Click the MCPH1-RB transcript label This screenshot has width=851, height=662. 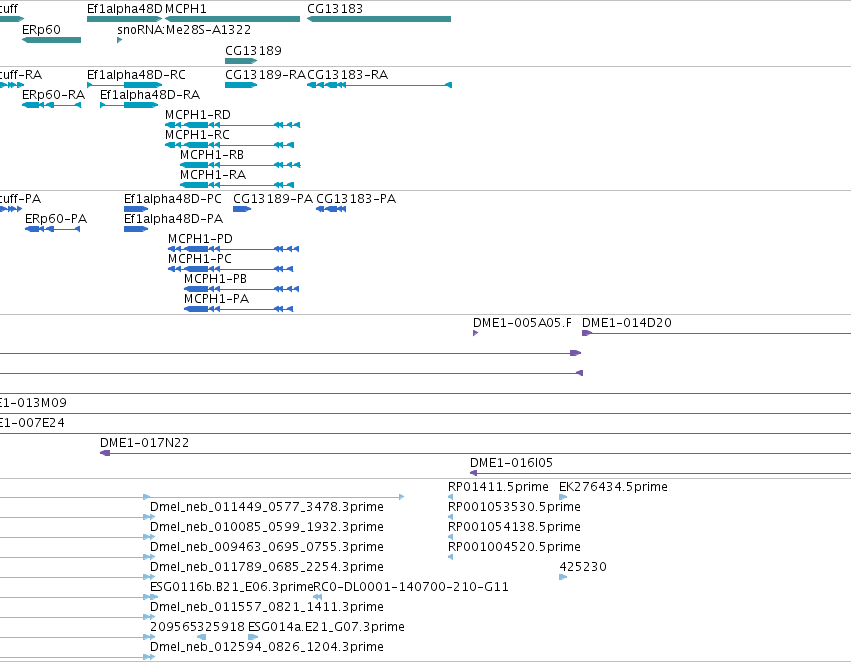[x=212, y=155]
